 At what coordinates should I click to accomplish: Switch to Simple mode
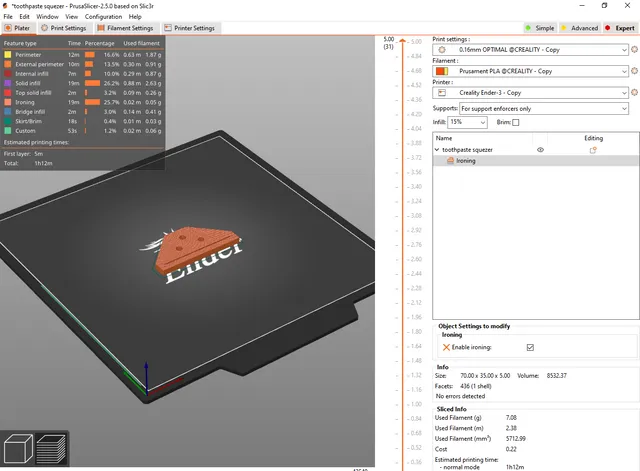point(543,28)
